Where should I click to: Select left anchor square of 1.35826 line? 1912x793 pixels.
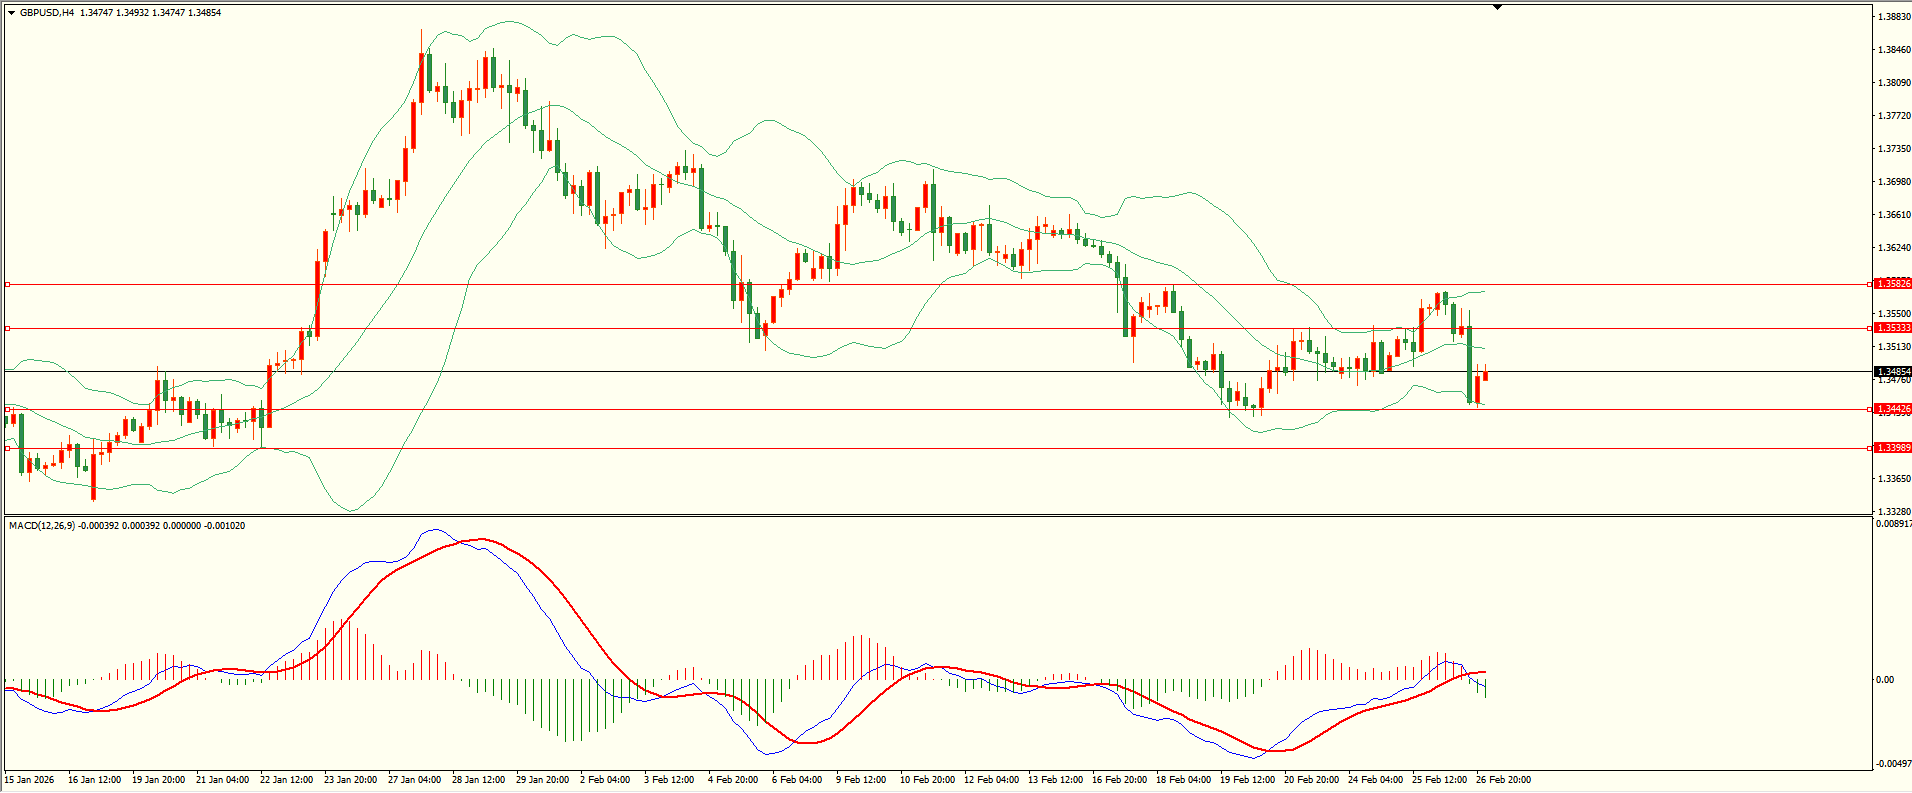point(7,285)
